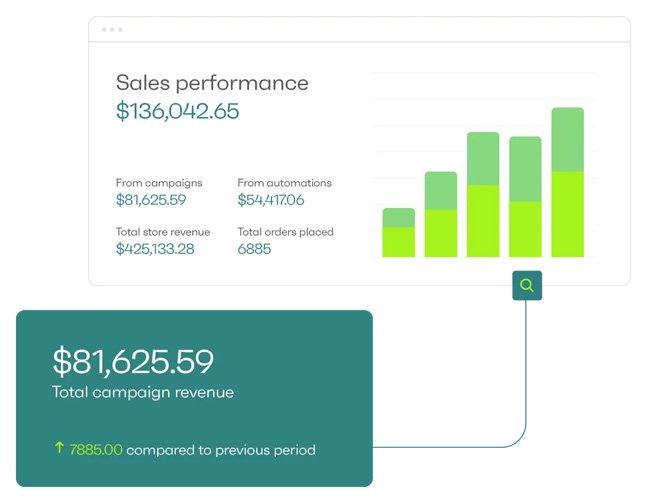Click the green up arrow icon
The width and height of the screenshot is (650, 498).
(59, 447)
